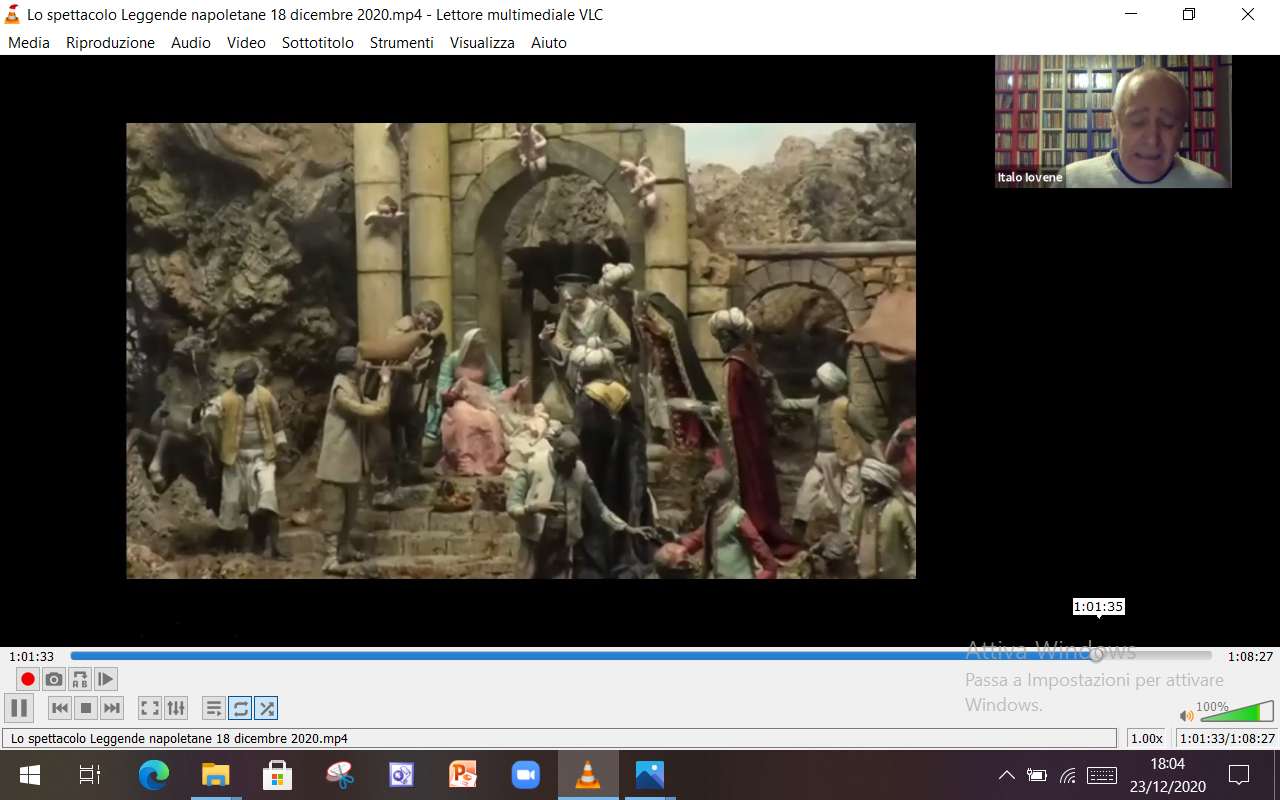Show hidden system tray icons
Image resolution: width=1280 pixels, height=800 pixels.
1007,775
